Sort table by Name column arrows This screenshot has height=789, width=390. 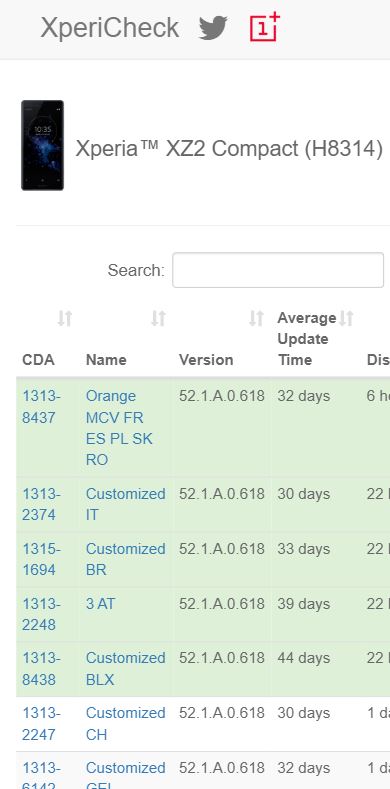pyautogui.click(x=159, y=318)
